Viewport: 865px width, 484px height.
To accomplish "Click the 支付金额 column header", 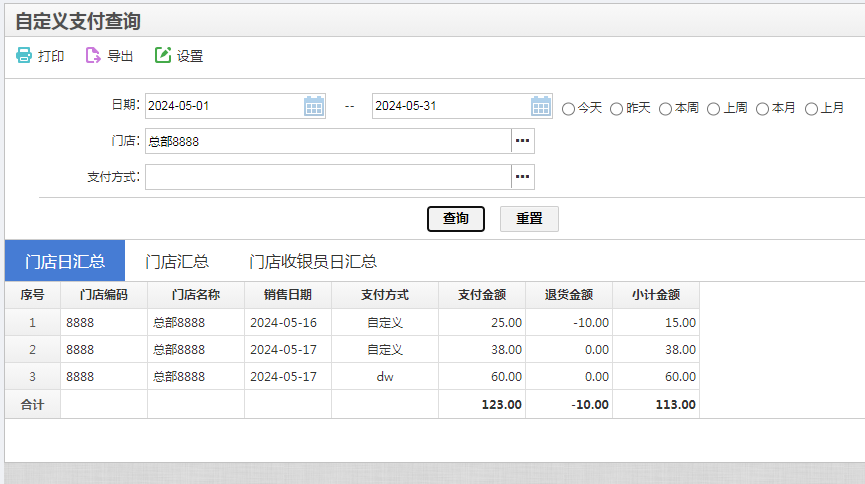I will pyautogui.click(x=482, y=295).
